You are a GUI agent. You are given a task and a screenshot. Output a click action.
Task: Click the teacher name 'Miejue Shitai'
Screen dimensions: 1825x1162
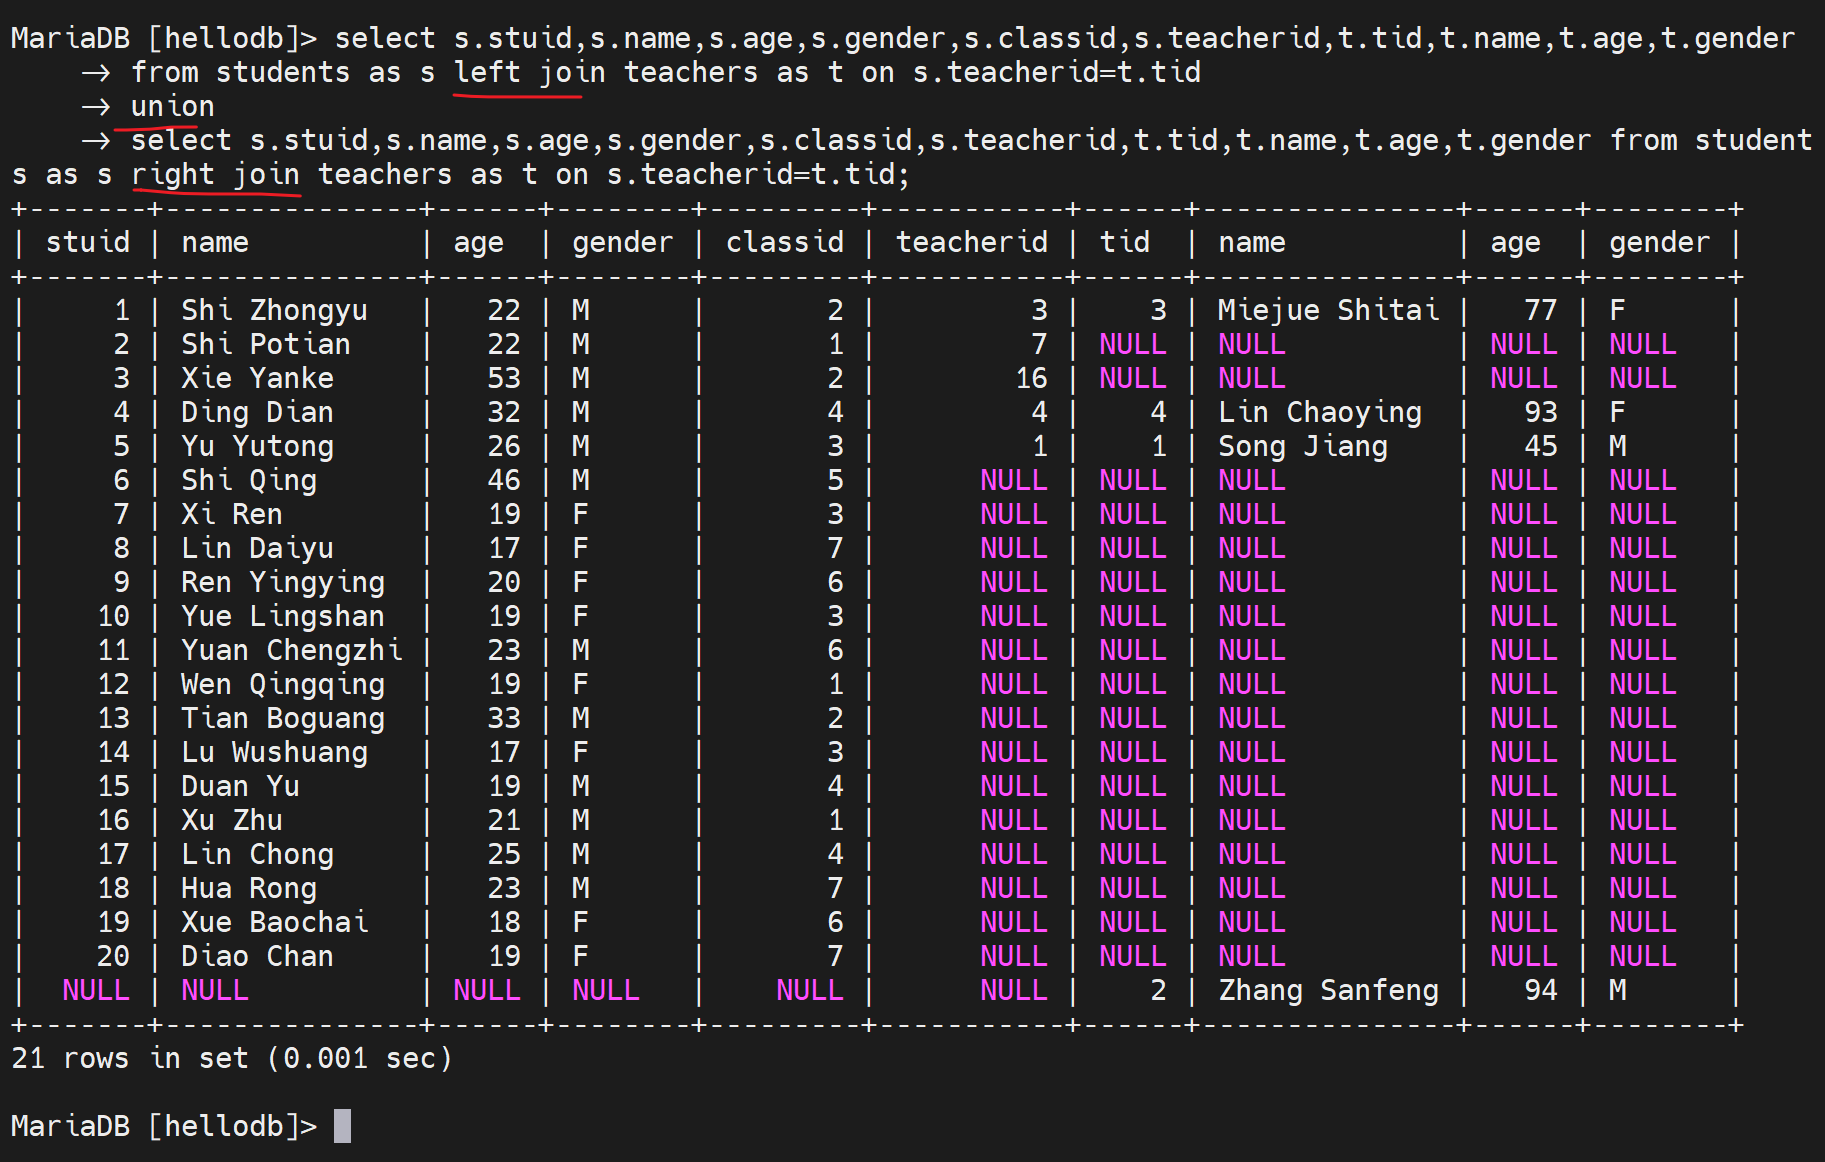pos(1328,311)
